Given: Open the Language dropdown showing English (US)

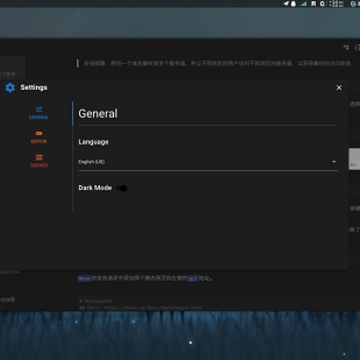Looking at the screenshot, I should [208, 162].
